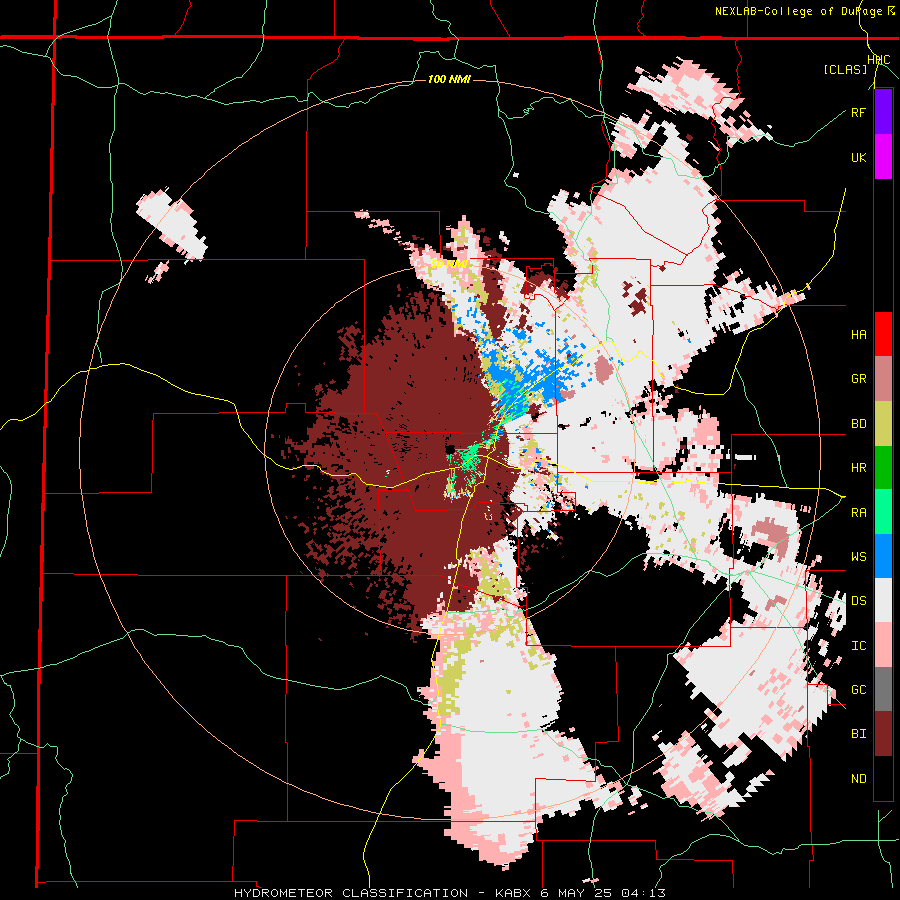The image size is (900, 900).
Task: Select the GR graupel legend swatch
Action: [x=883, y=379]
